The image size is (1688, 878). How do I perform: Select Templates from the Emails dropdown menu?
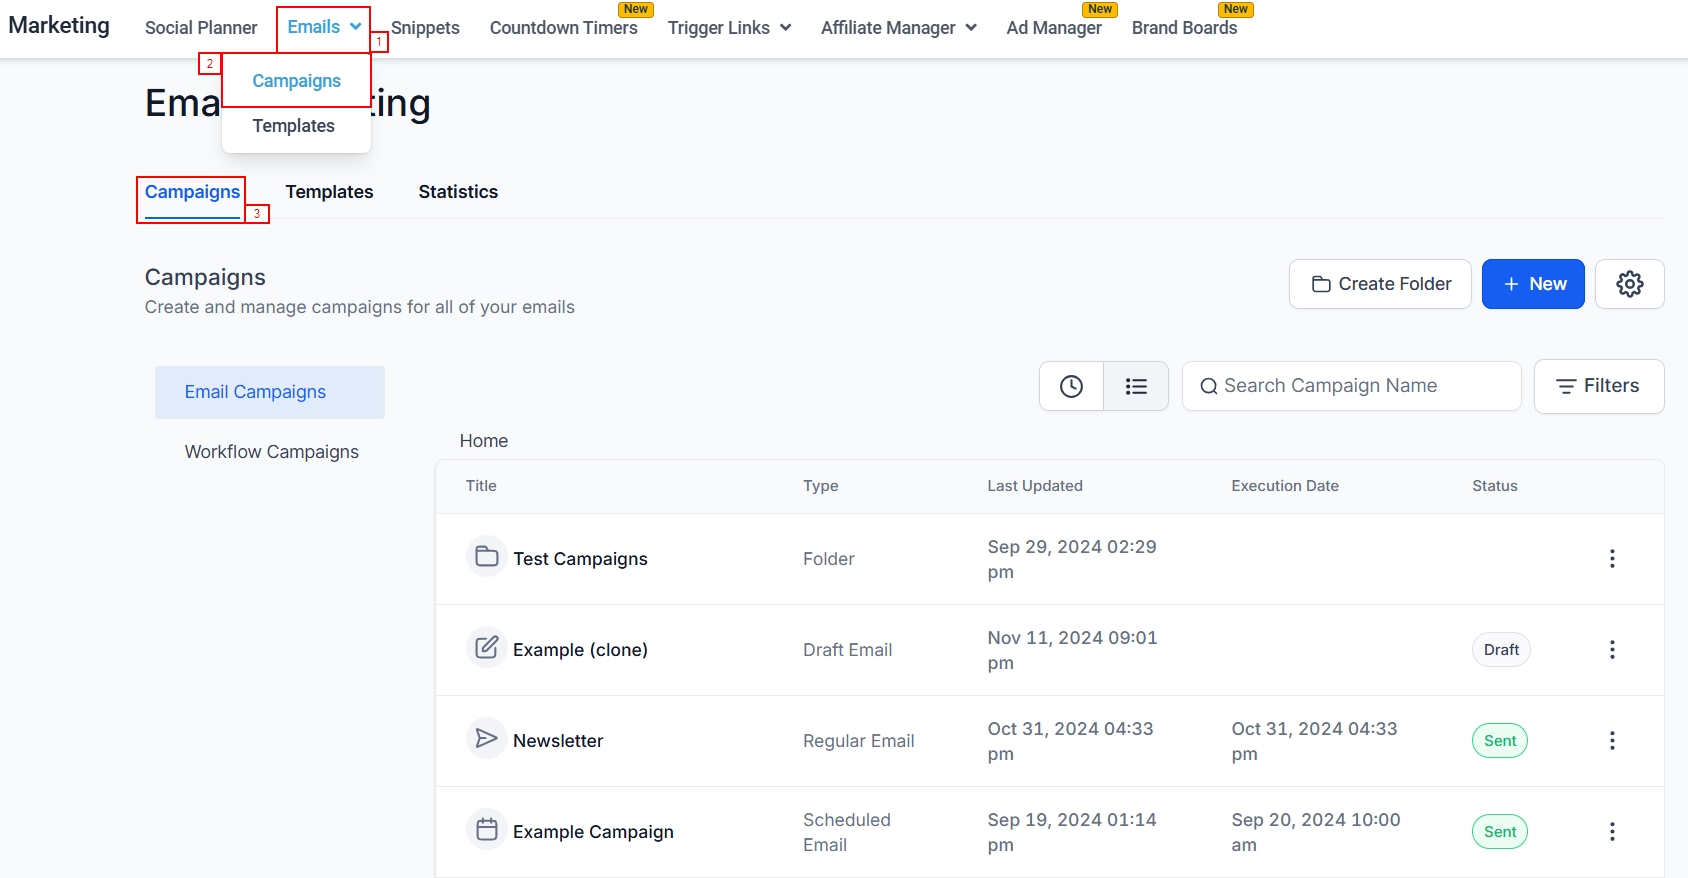294,126
